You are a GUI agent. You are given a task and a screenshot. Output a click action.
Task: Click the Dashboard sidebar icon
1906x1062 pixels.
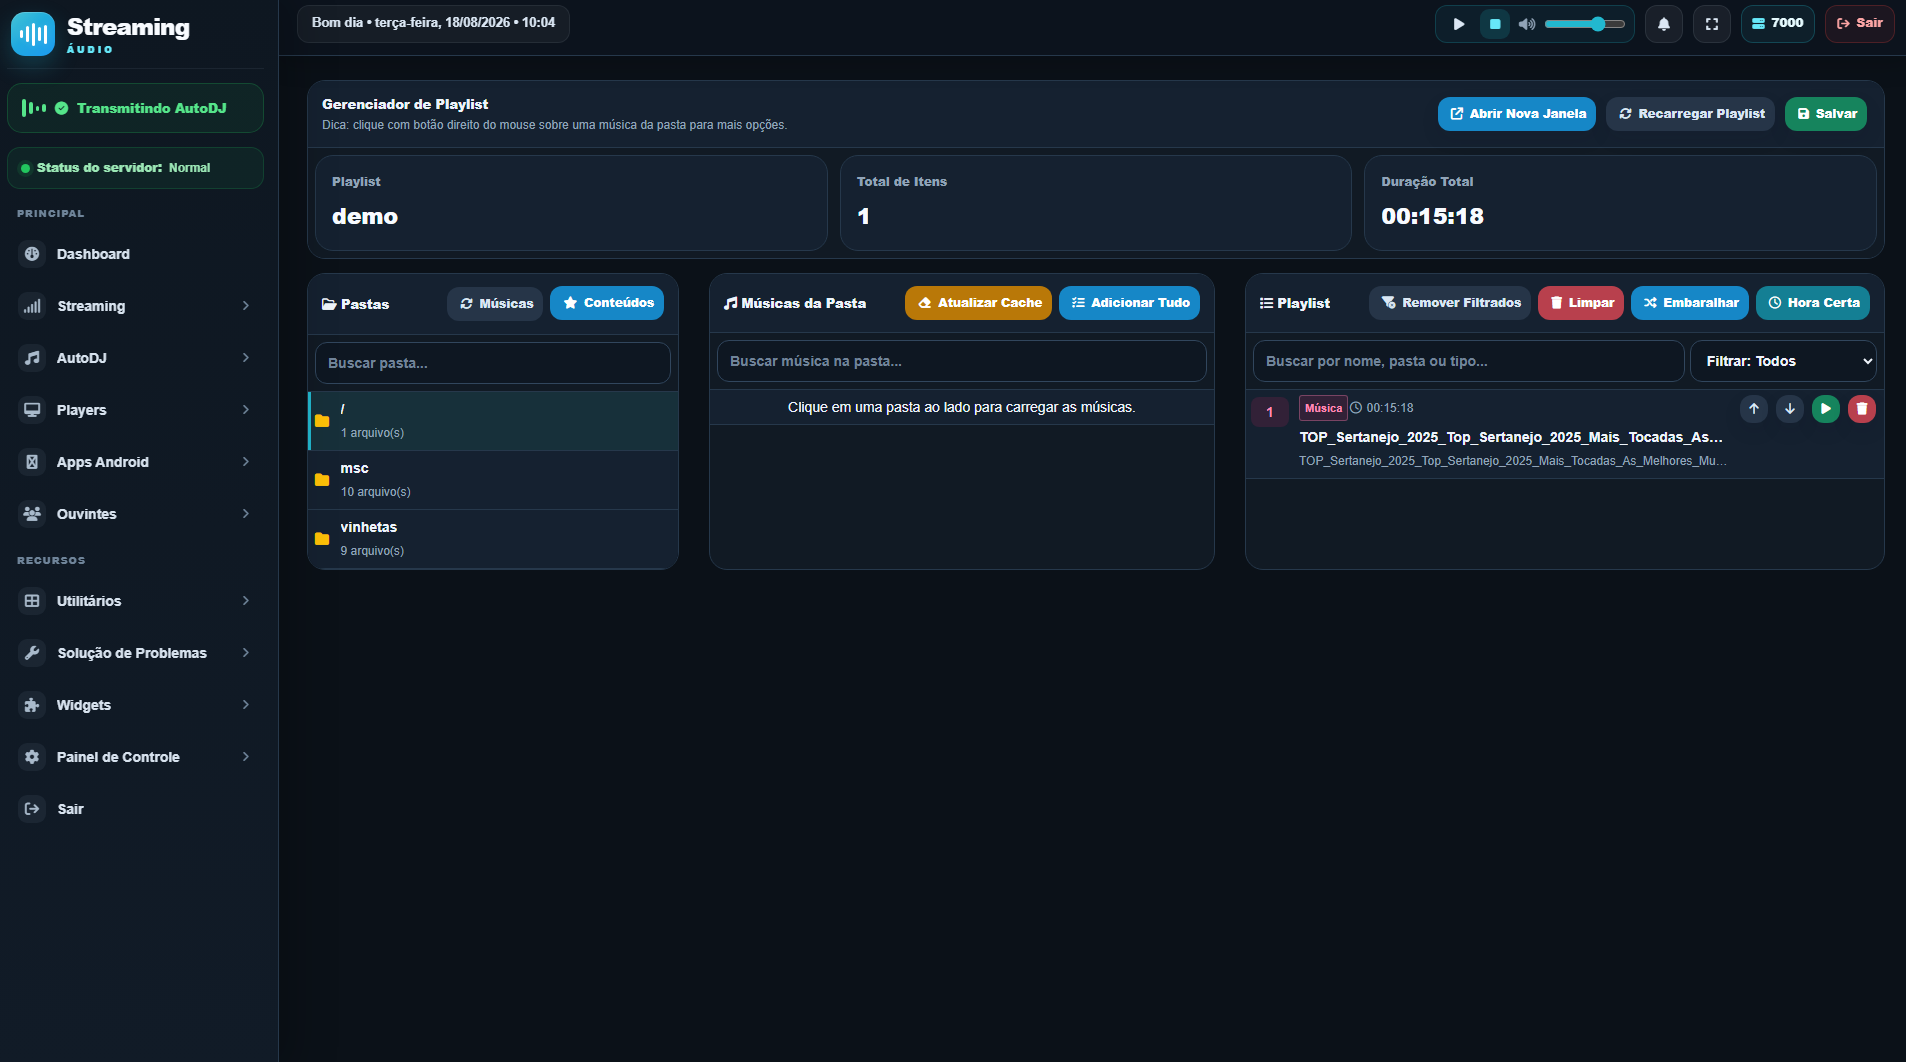(x=32, y=254)
